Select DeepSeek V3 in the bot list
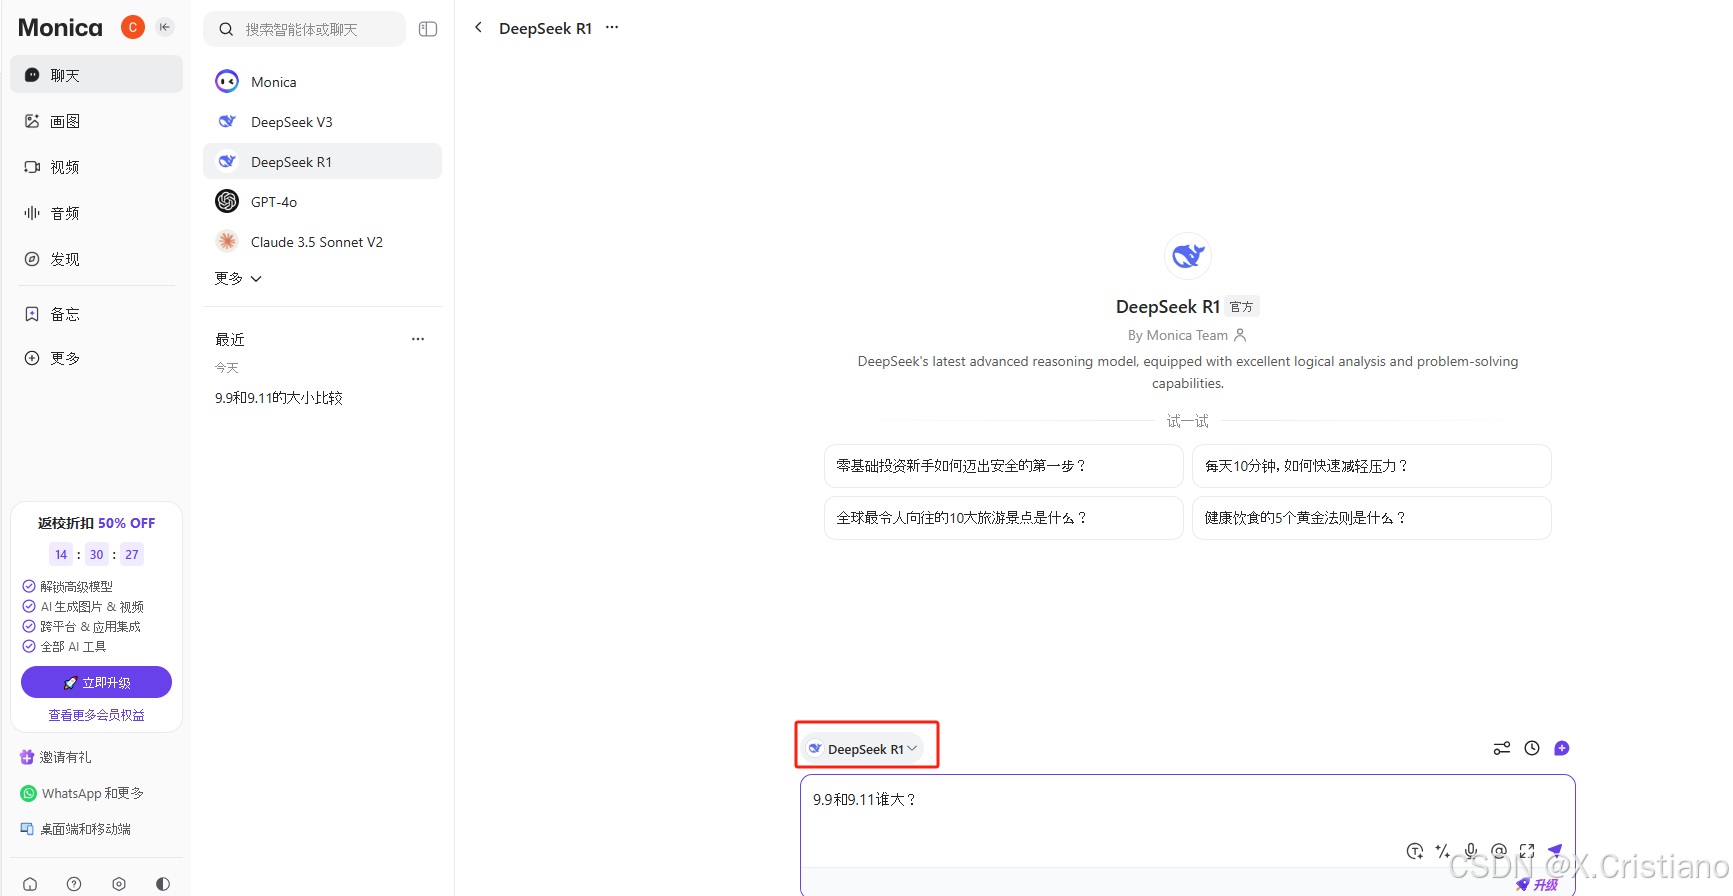This screenshot has width=1733, height=896. [322, 122]
